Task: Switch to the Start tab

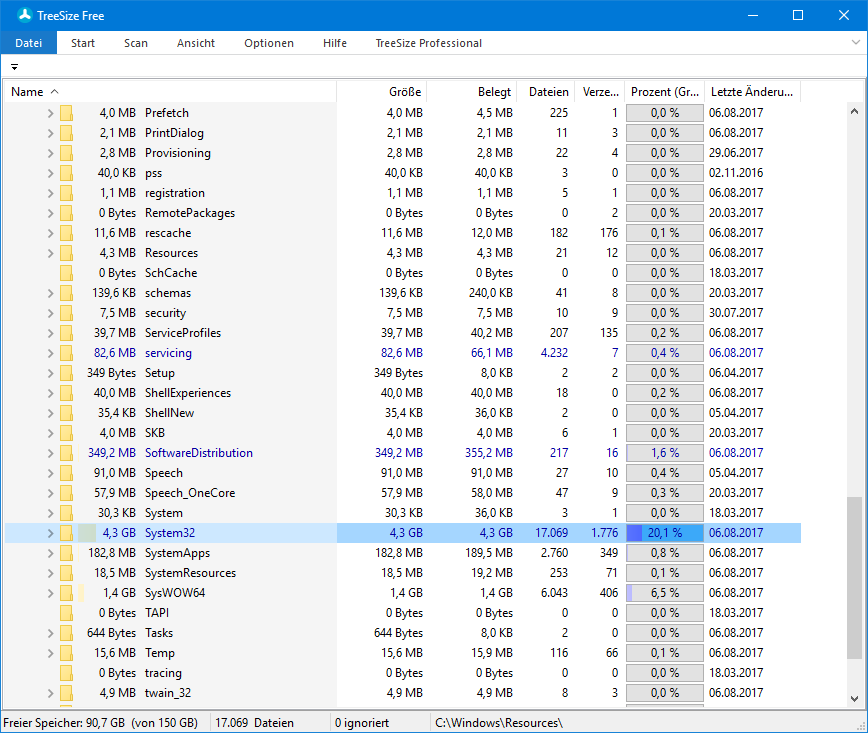Action: coord(82,43)
